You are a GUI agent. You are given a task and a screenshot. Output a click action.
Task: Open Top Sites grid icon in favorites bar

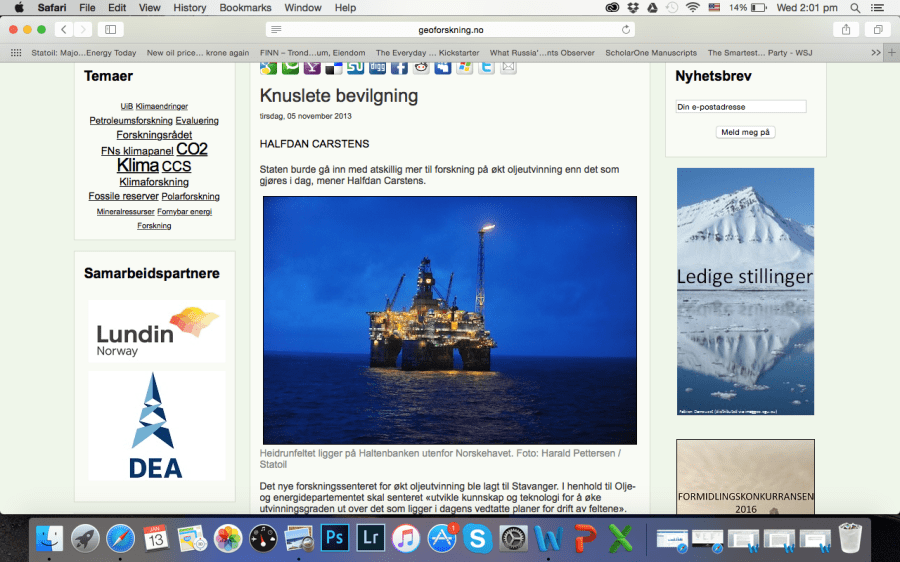[16, 53]
